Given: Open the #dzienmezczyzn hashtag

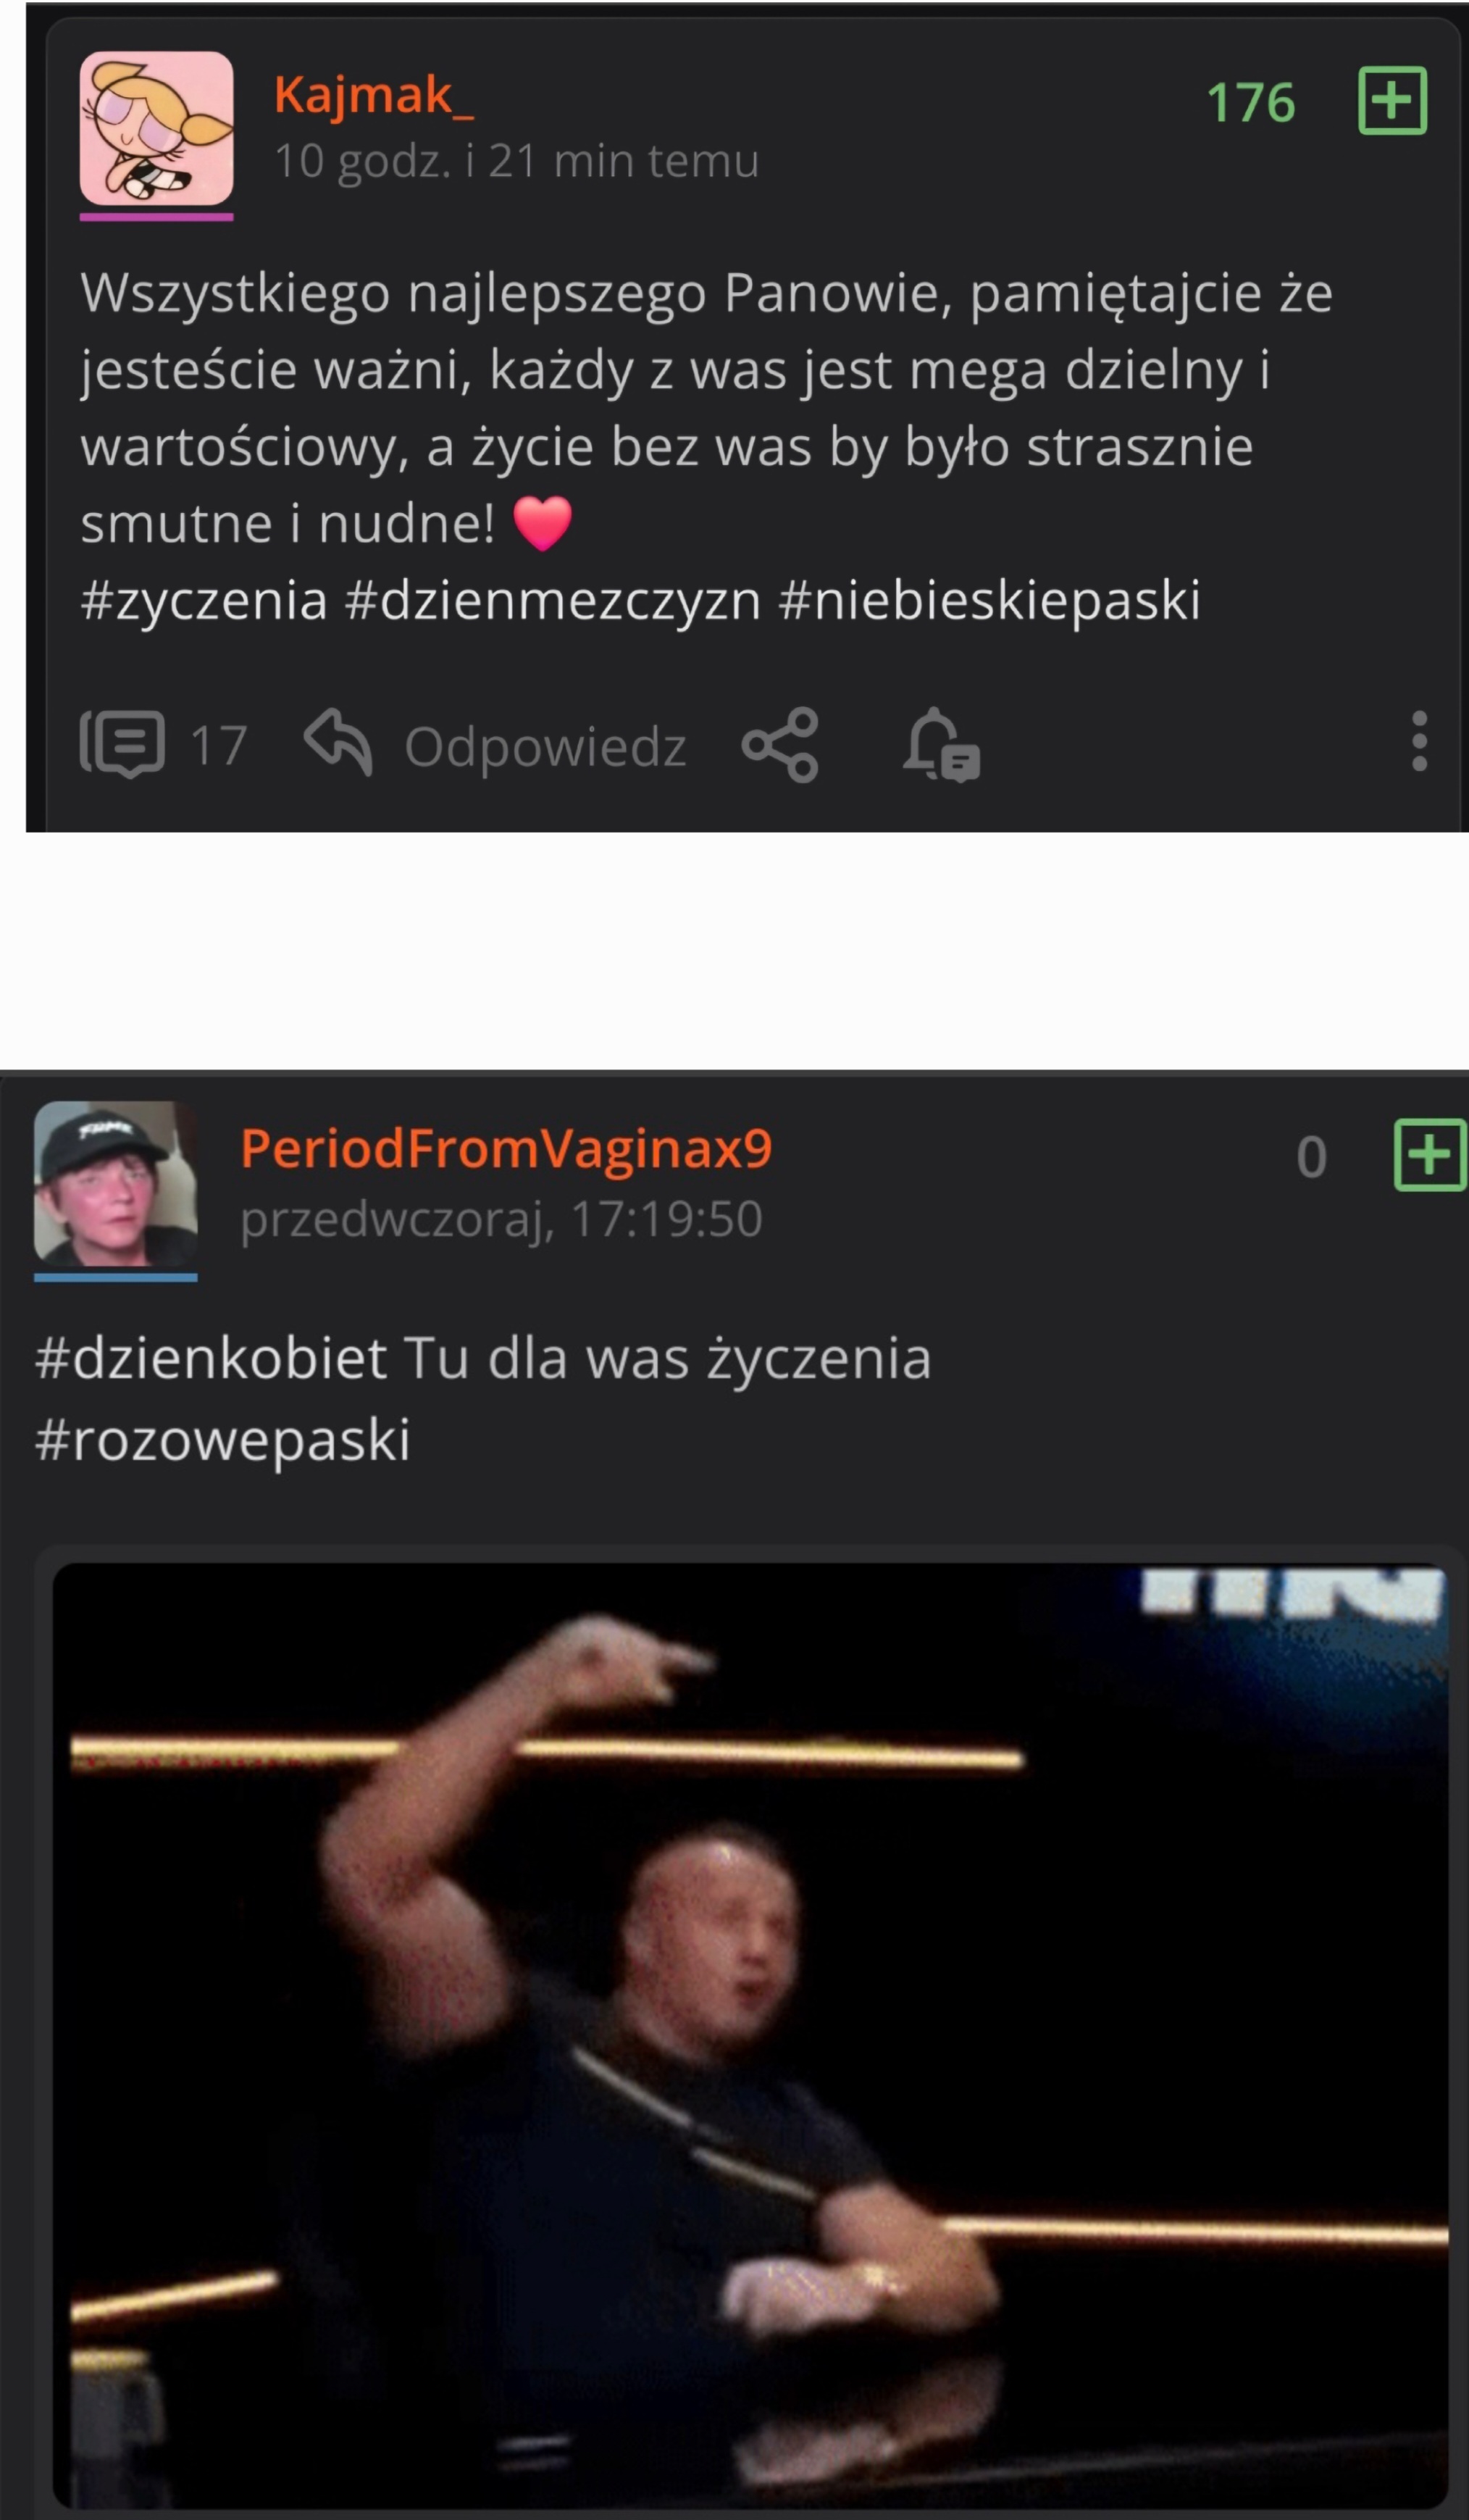Looking at the screenshot, I should 552,600.
